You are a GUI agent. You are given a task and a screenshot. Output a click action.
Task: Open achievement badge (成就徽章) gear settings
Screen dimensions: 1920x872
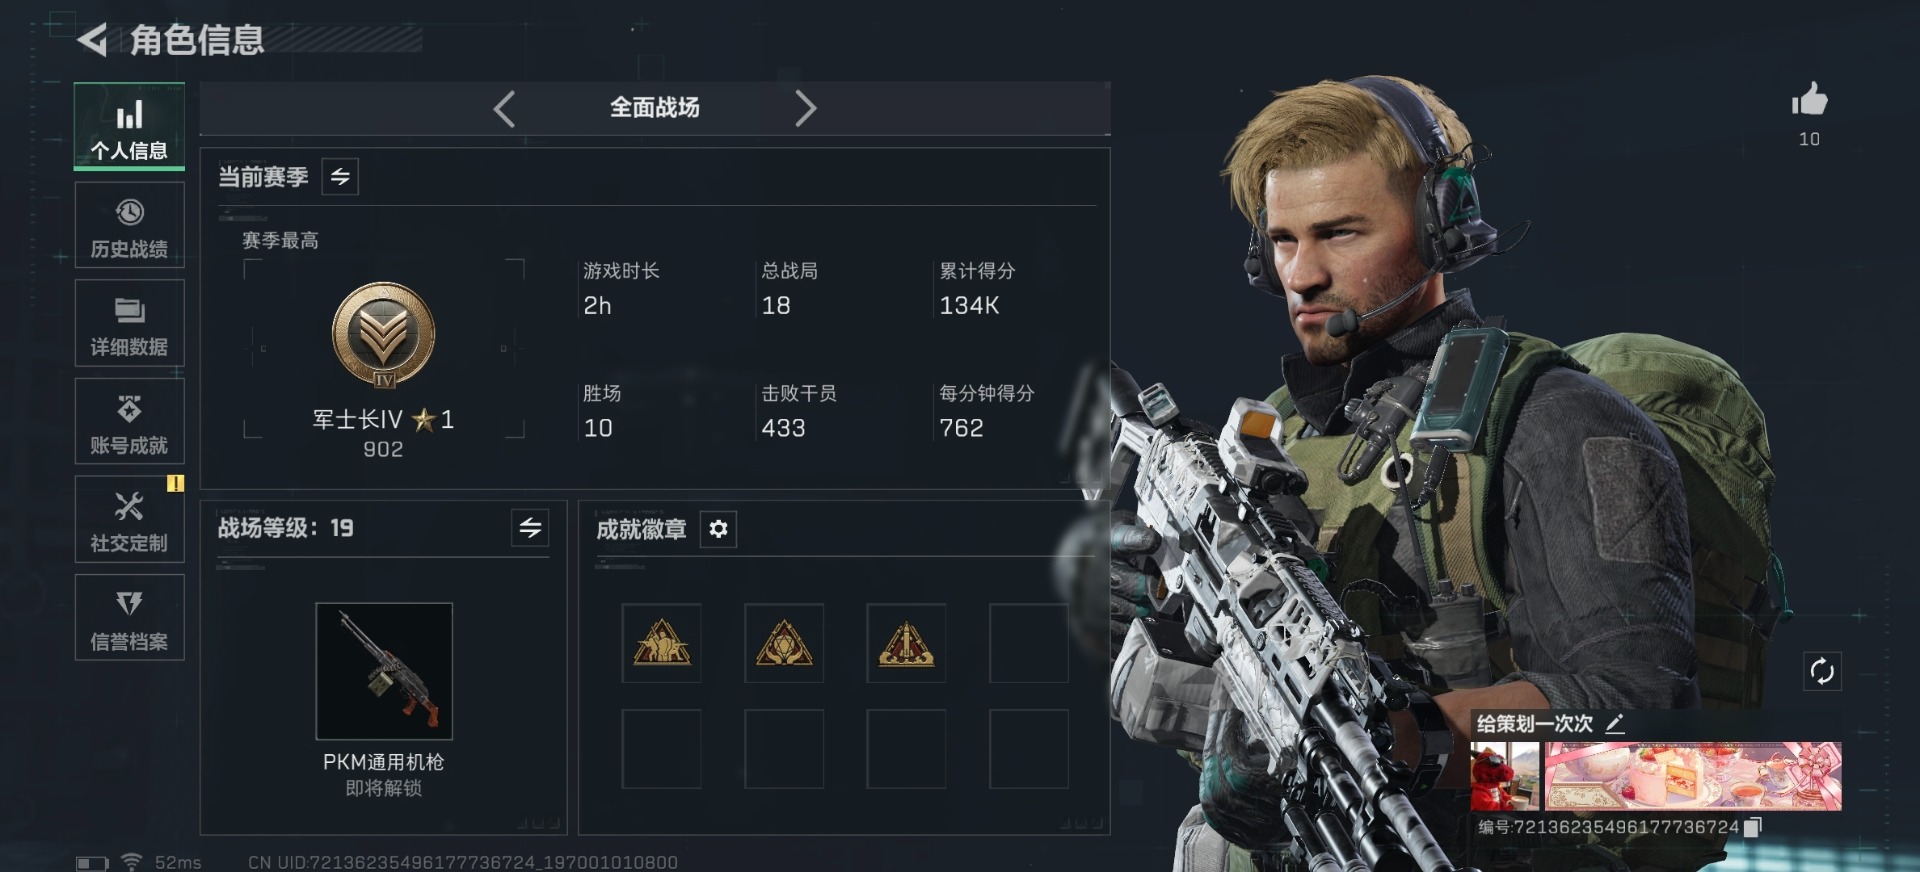(718, 529)
